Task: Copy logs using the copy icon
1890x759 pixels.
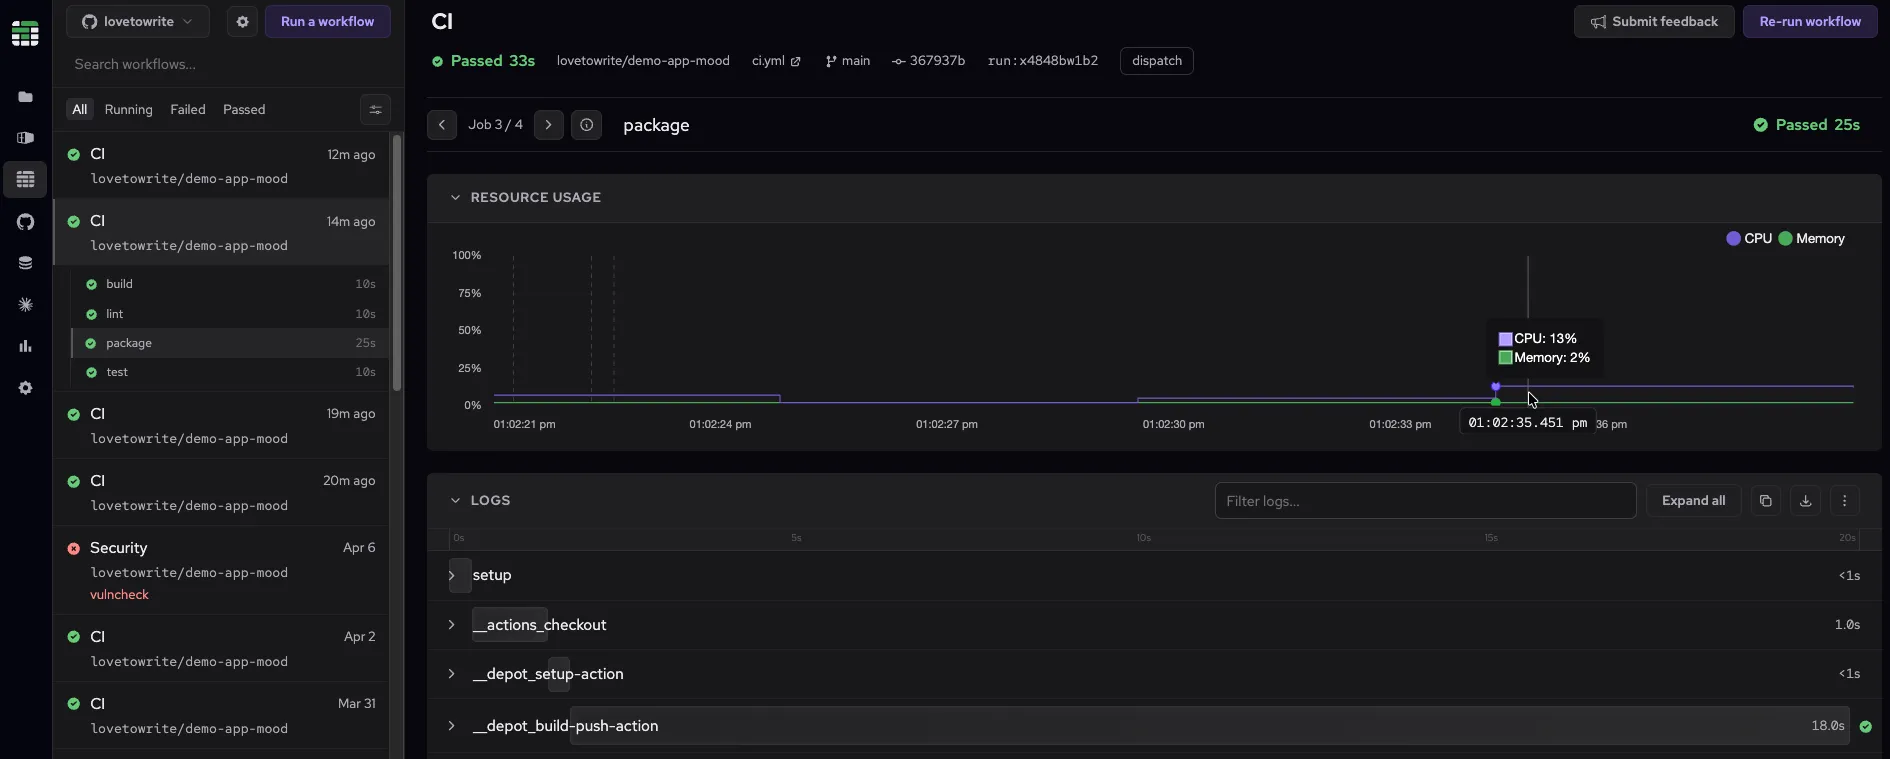Action: coord(1765,501)
